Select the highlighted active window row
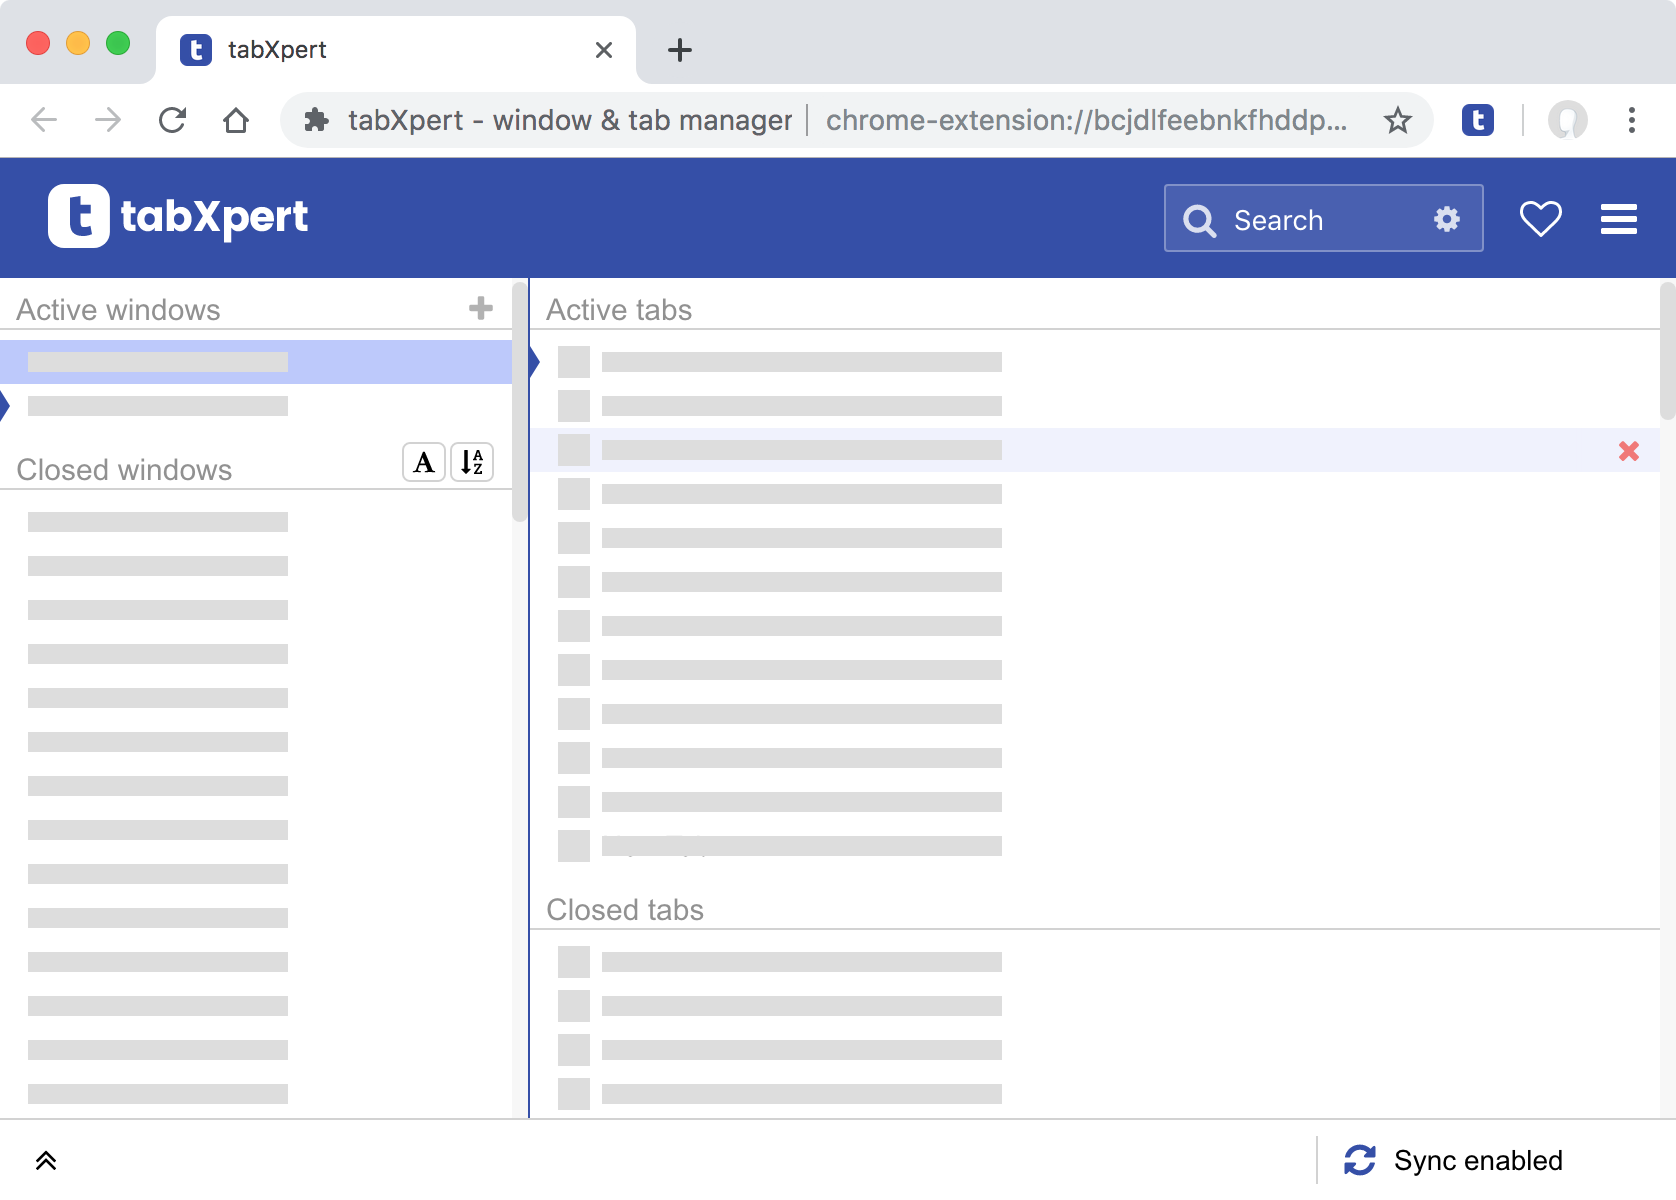The image size is (1676, 1200). pyautogui.click(x=256, y=362)
